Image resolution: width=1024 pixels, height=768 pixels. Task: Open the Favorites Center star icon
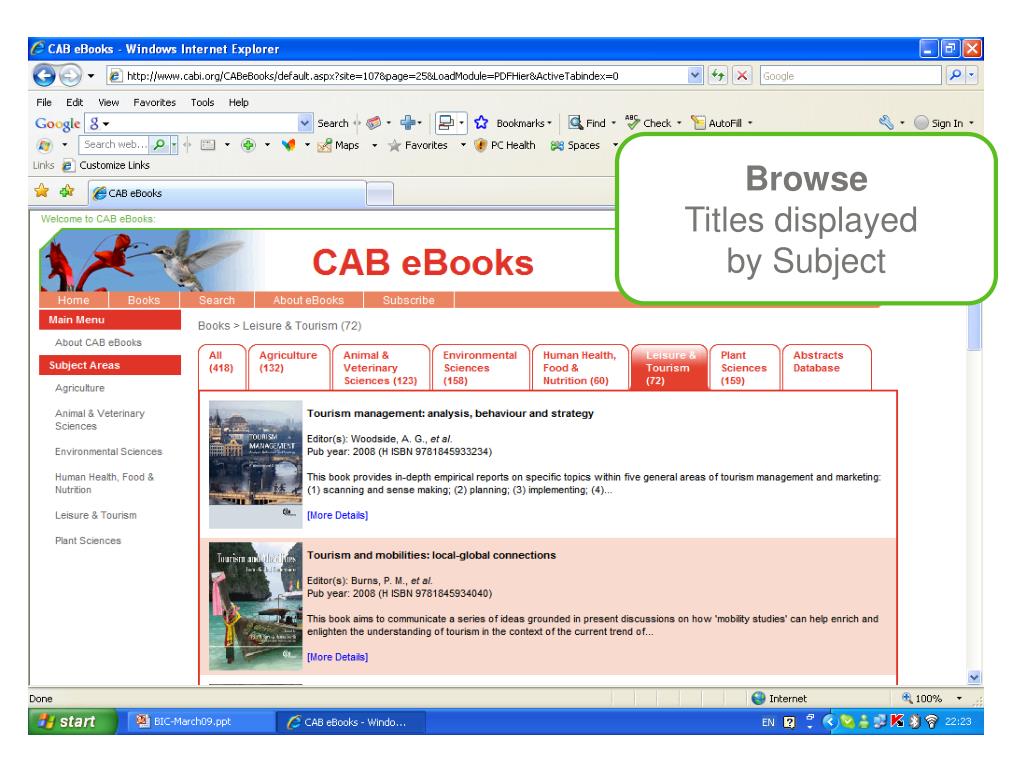click(x=42, y=191)
